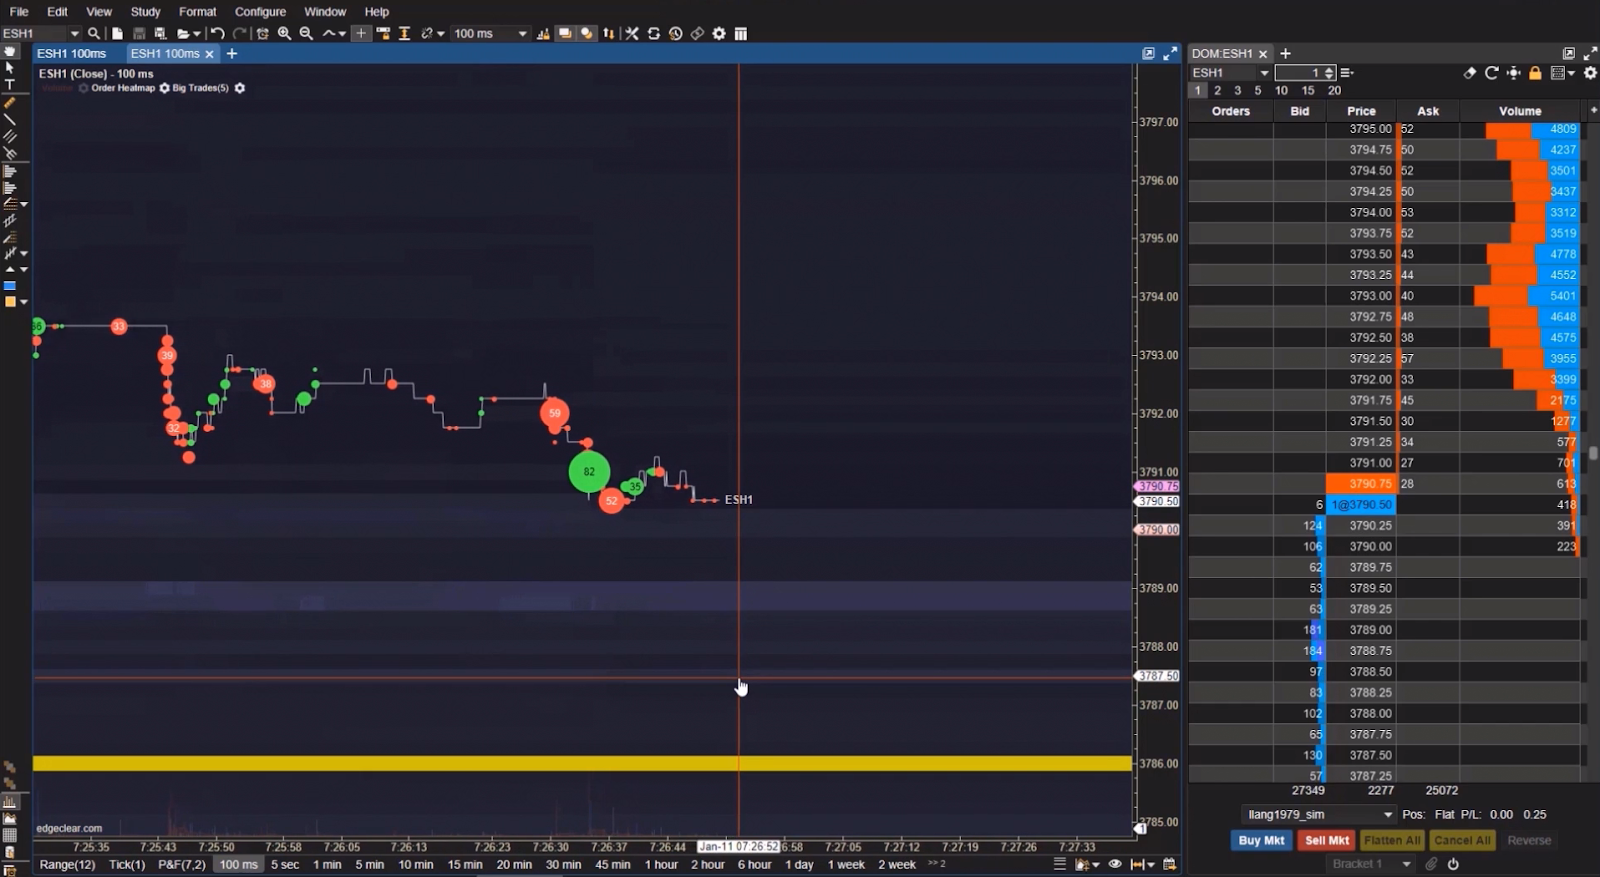1600x877 pixels.
Task: Open the Study menu
Action: coord(145,11)
